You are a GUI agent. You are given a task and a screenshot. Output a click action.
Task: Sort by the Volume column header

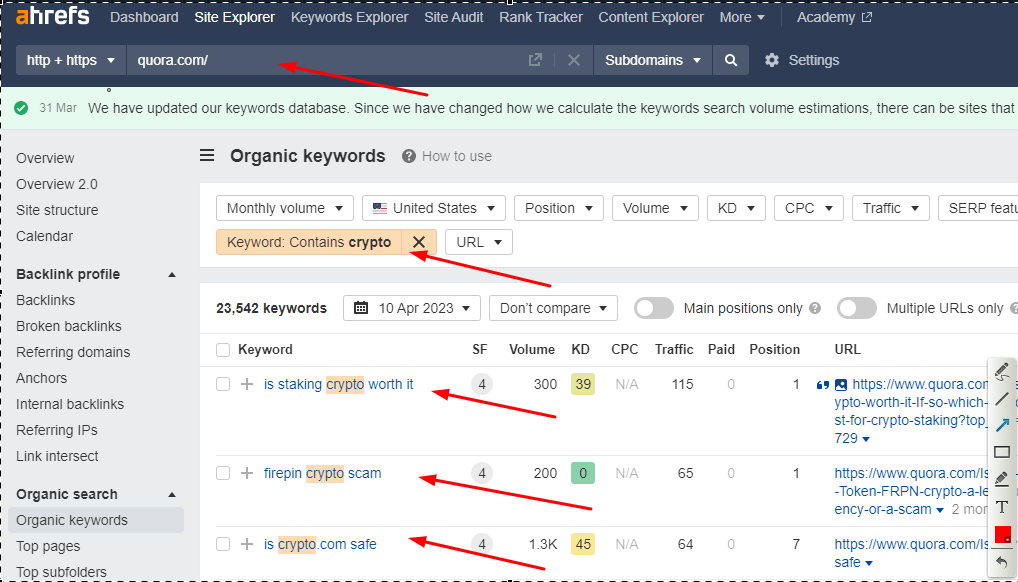point(532,349)
